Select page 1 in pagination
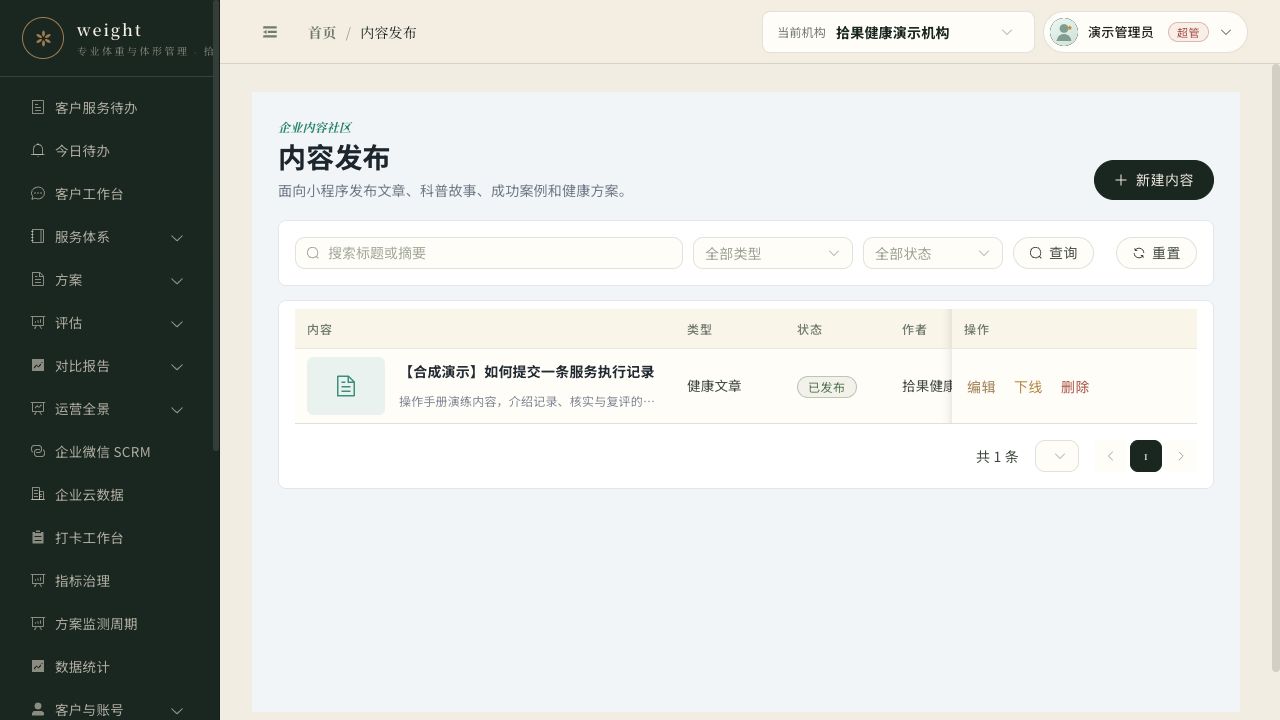1280x720 pixels. pos(1146,456)
